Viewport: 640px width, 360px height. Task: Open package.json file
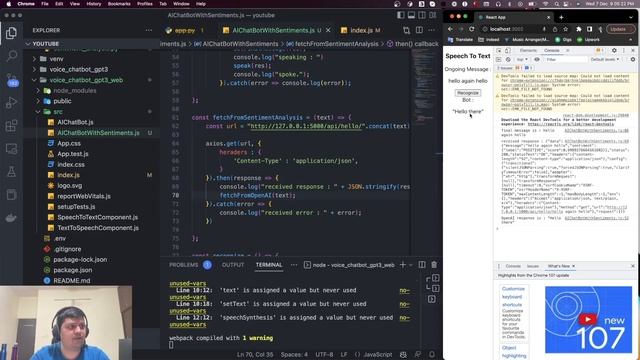click(x=73, y=270)
